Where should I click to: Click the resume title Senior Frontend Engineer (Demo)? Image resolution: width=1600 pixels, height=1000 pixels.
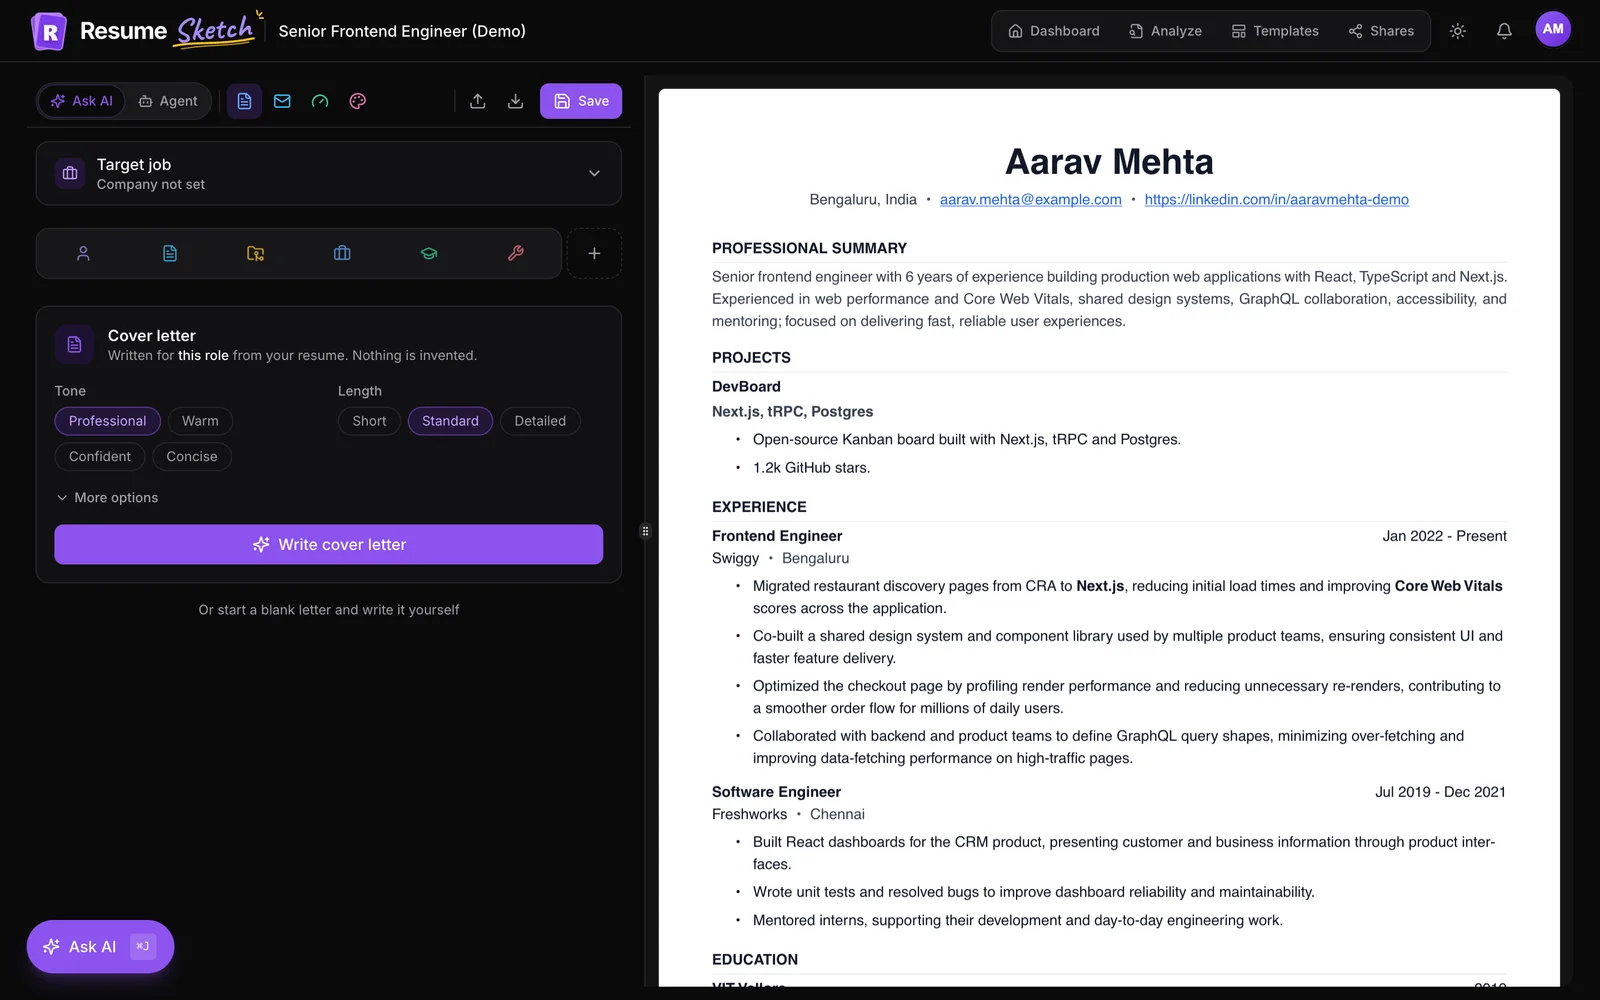tap(402, 31)
